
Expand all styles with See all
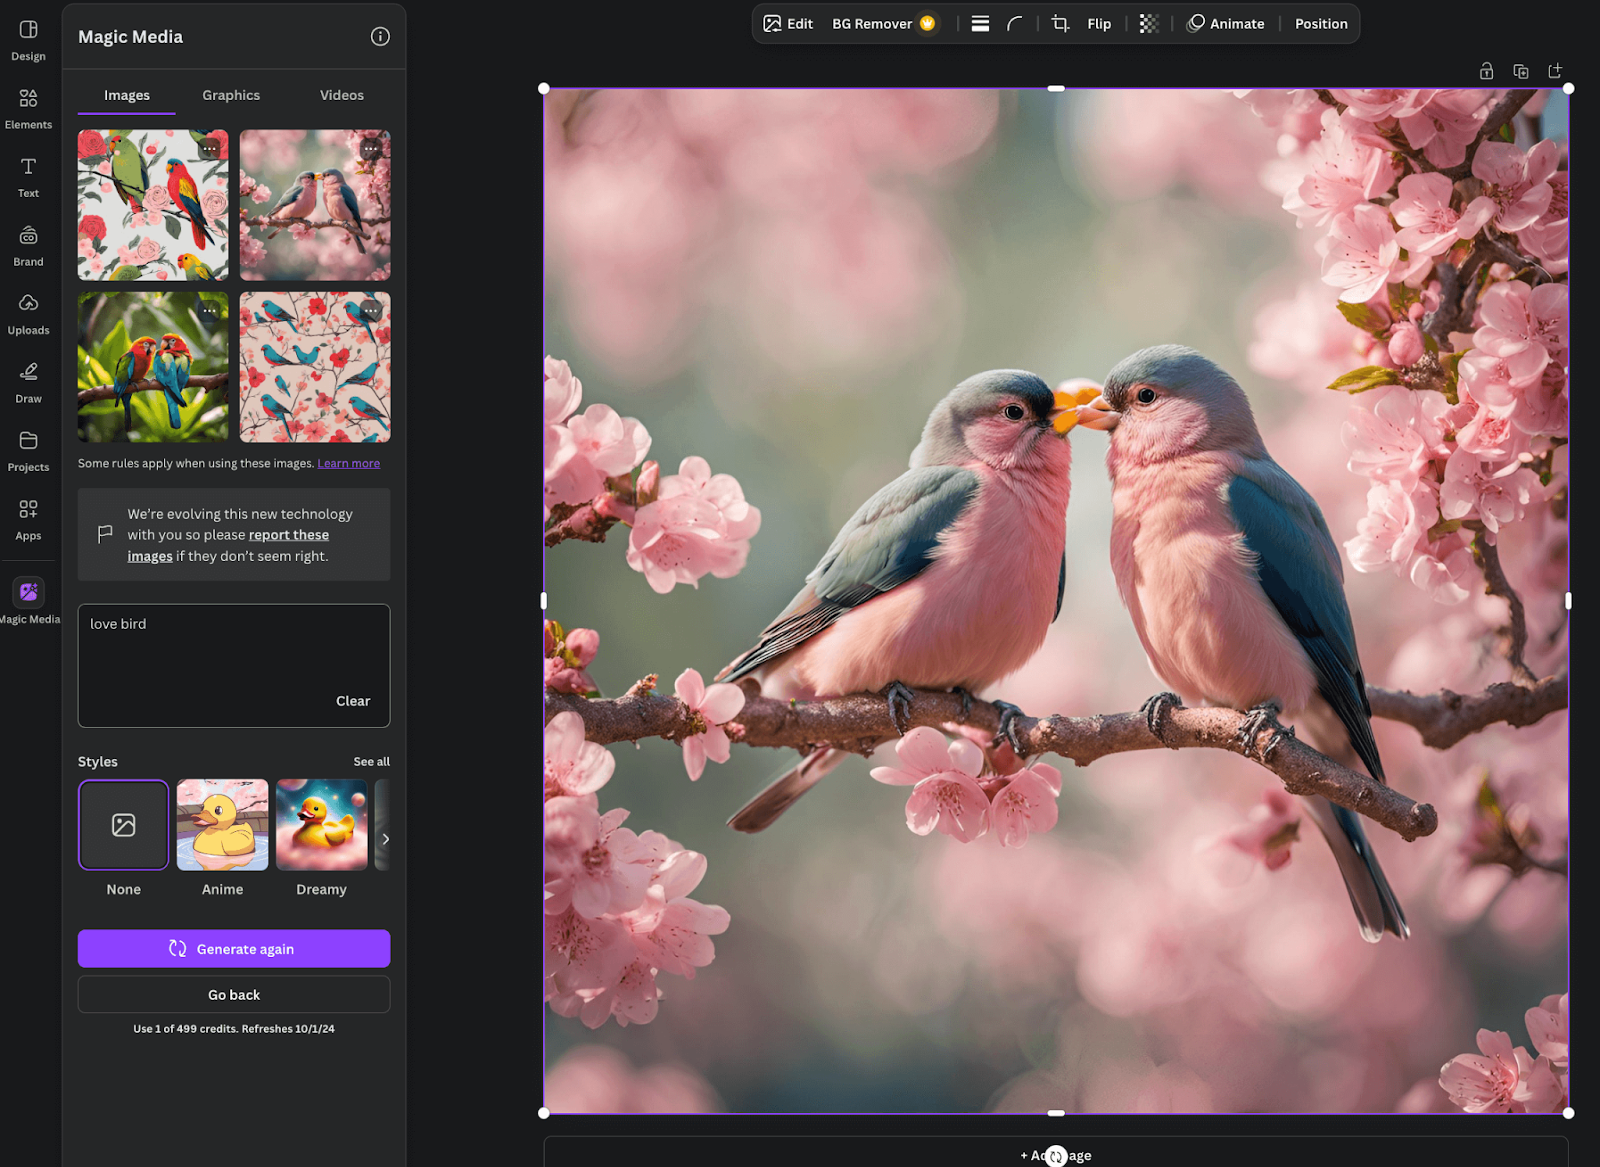(371, 761)
